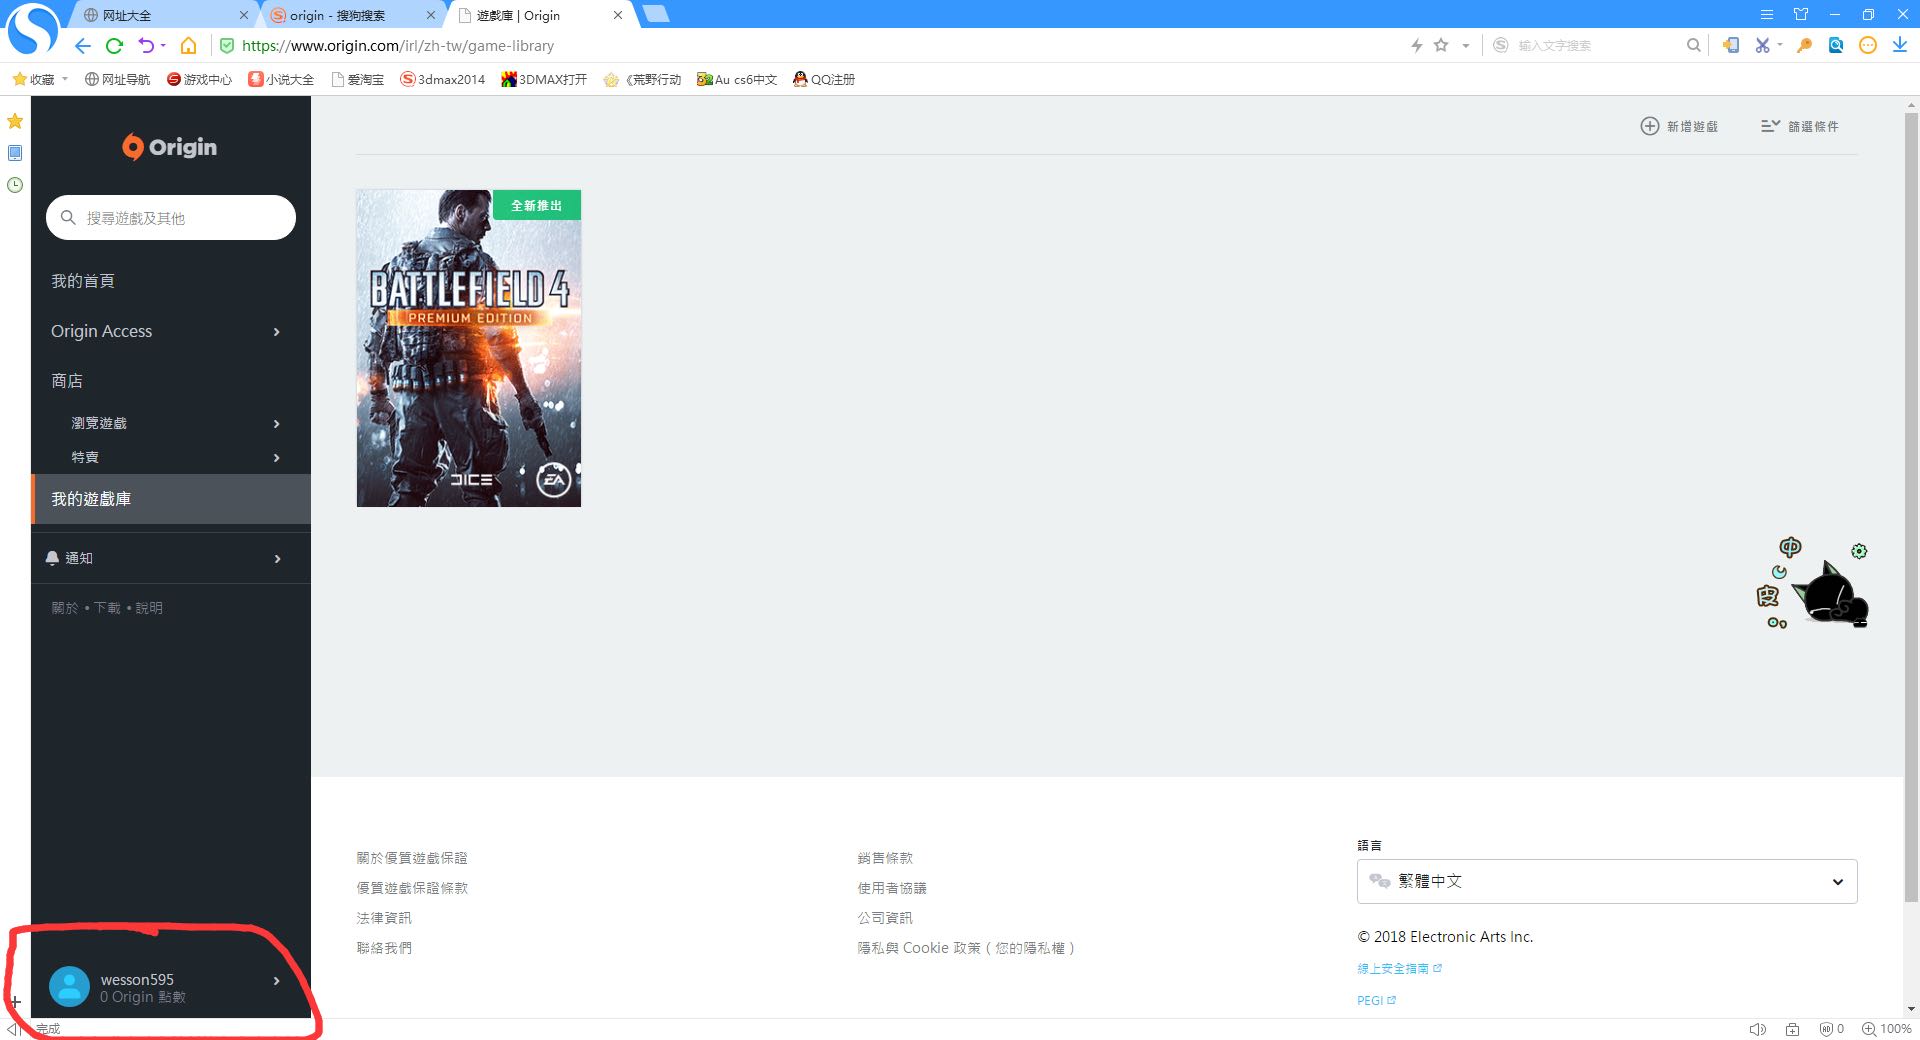The width and height of the screenshot is (1920, 1040).
Task: Reload the page with the green refresh icon
Action: coord(114,46)
